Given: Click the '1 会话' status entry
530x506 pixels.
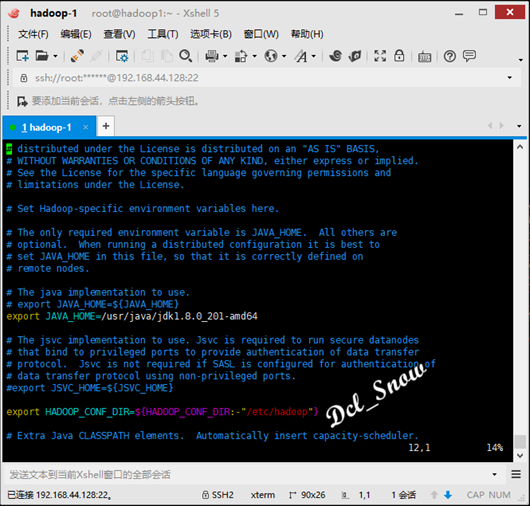Looking at the screenshot, I should pyautogui.click(x=404, y=495).
